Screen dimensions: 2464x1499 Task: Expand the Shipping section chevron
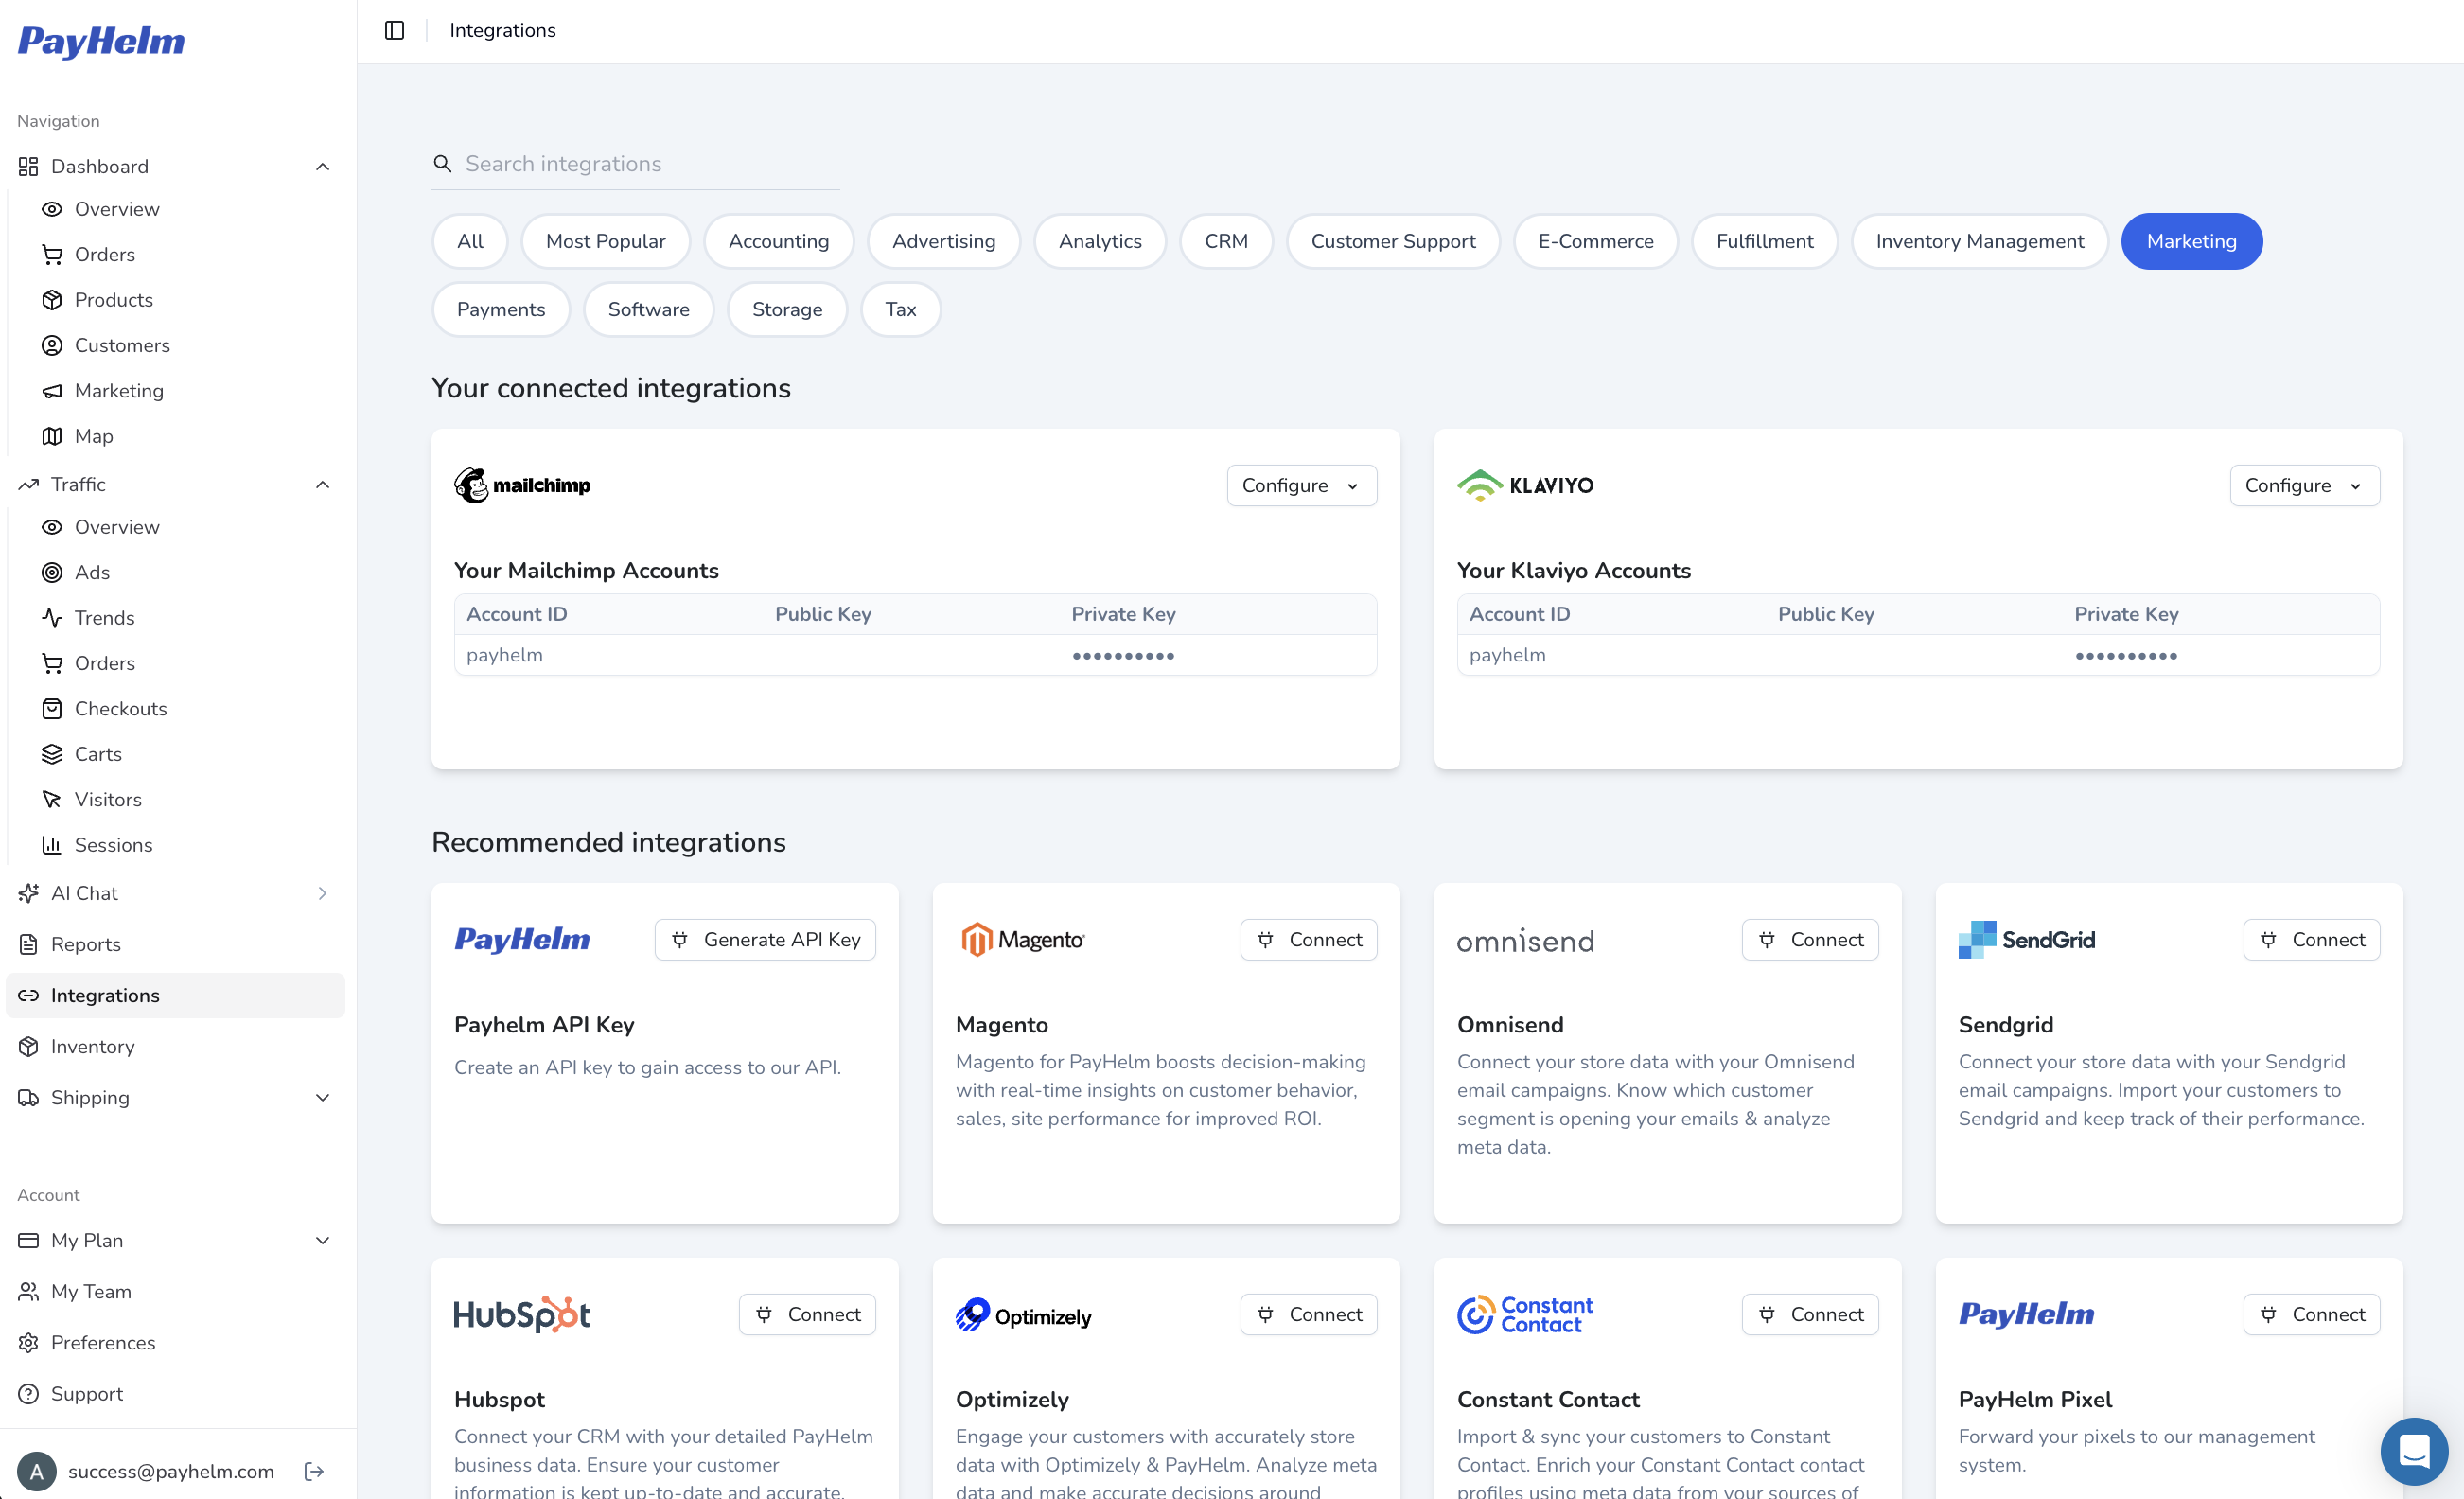[322, 1097]
